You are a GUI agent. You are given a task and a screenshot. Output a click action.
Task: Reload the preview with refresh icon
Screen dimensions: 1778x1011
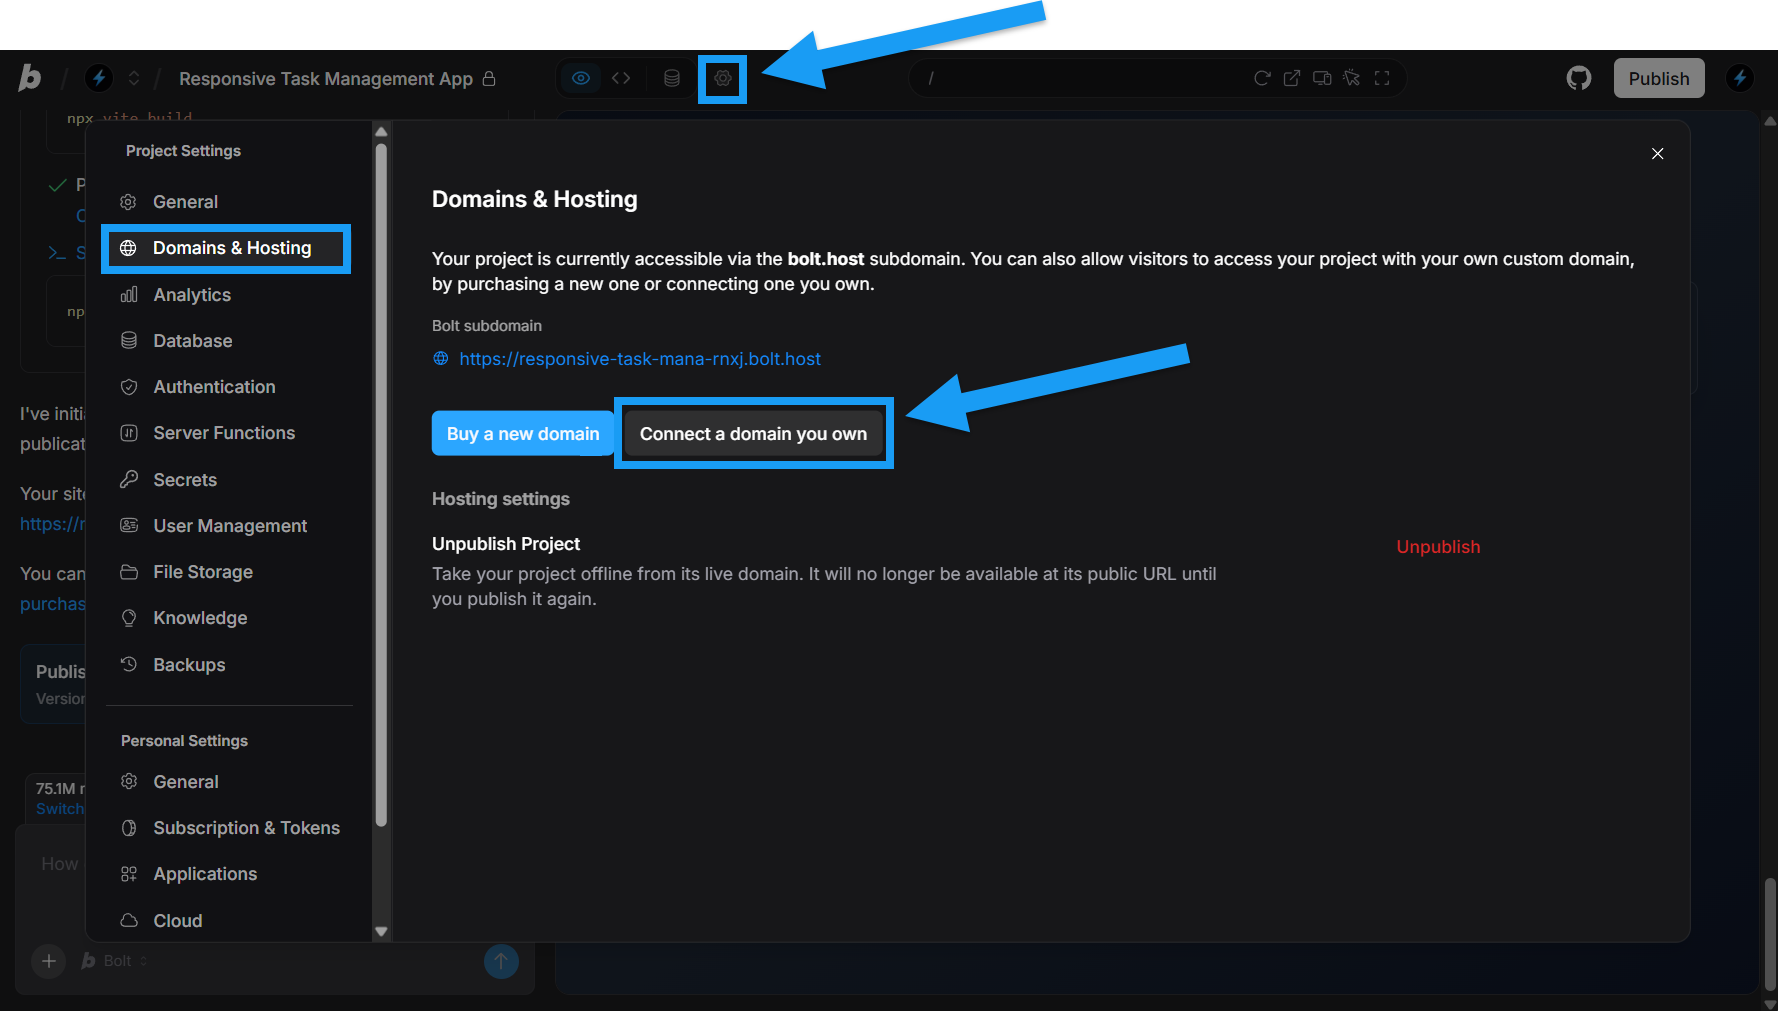[x=1262, y=78]
